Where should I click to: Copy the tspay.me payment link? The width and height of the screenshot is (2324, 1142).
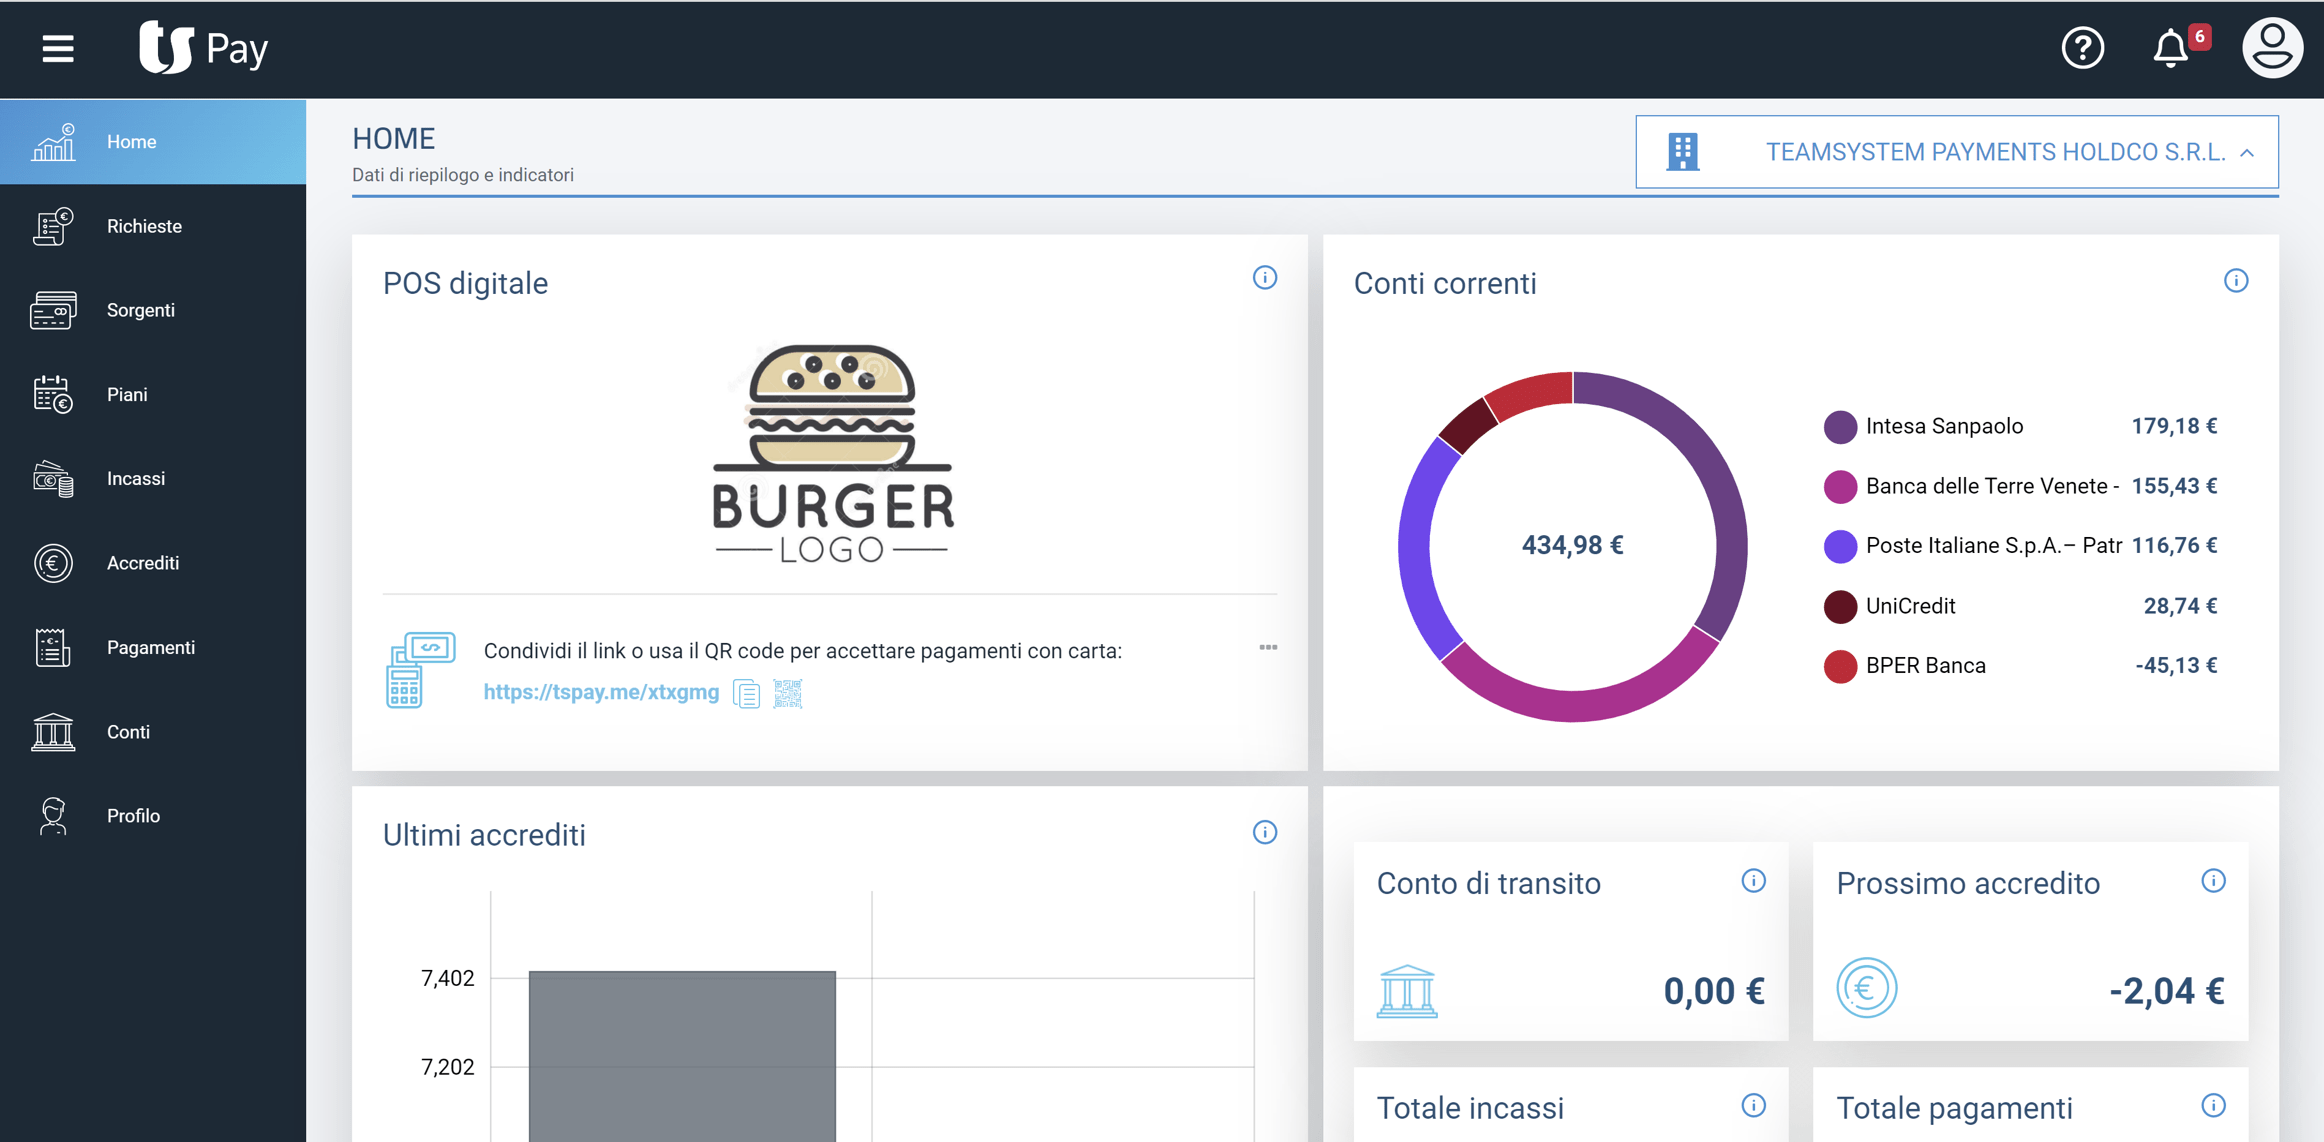pyautogui.click(x=747, y=693)
